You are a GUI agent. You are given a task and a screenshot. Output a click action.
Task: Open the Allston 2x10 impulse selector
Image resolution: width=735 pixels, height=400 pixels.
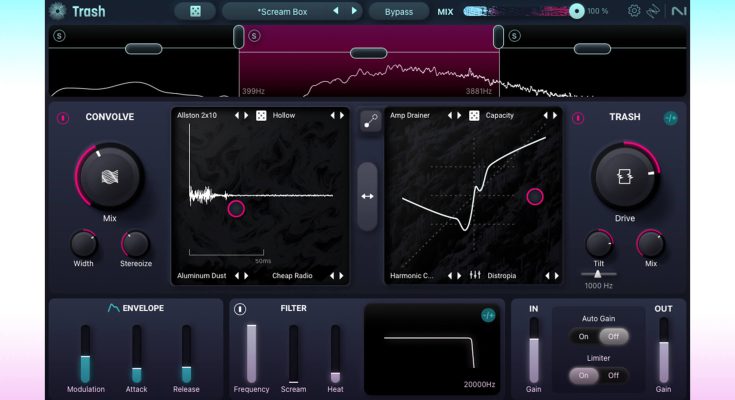click(196, 116)
